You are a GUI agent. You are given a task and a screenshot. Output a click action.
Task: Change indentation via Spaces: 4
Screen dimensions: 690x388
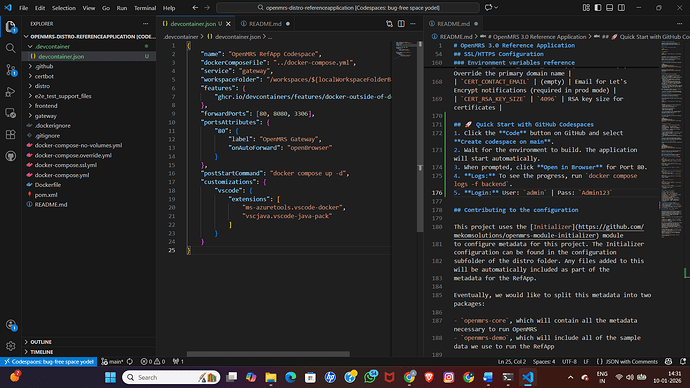pyautogui.click(x=544, y=362)
